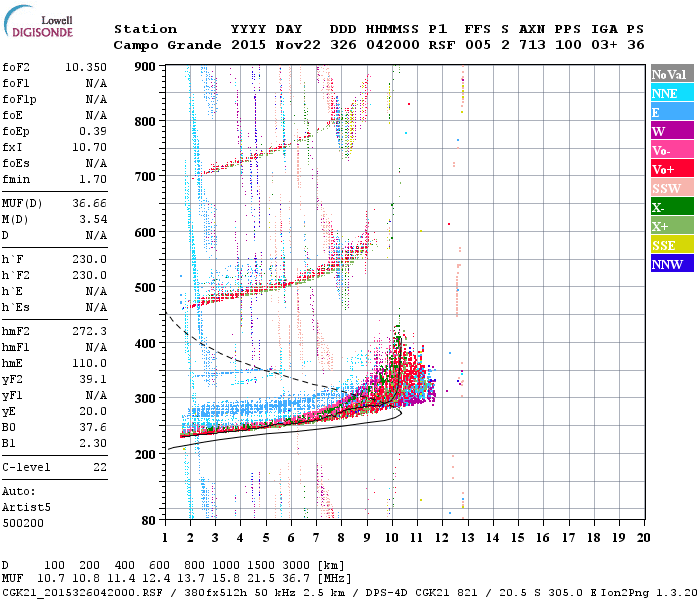This screenshot has width=700, height=600.
Task: Click the 80 km y-axis label
Action: click(x=149, y=520)
